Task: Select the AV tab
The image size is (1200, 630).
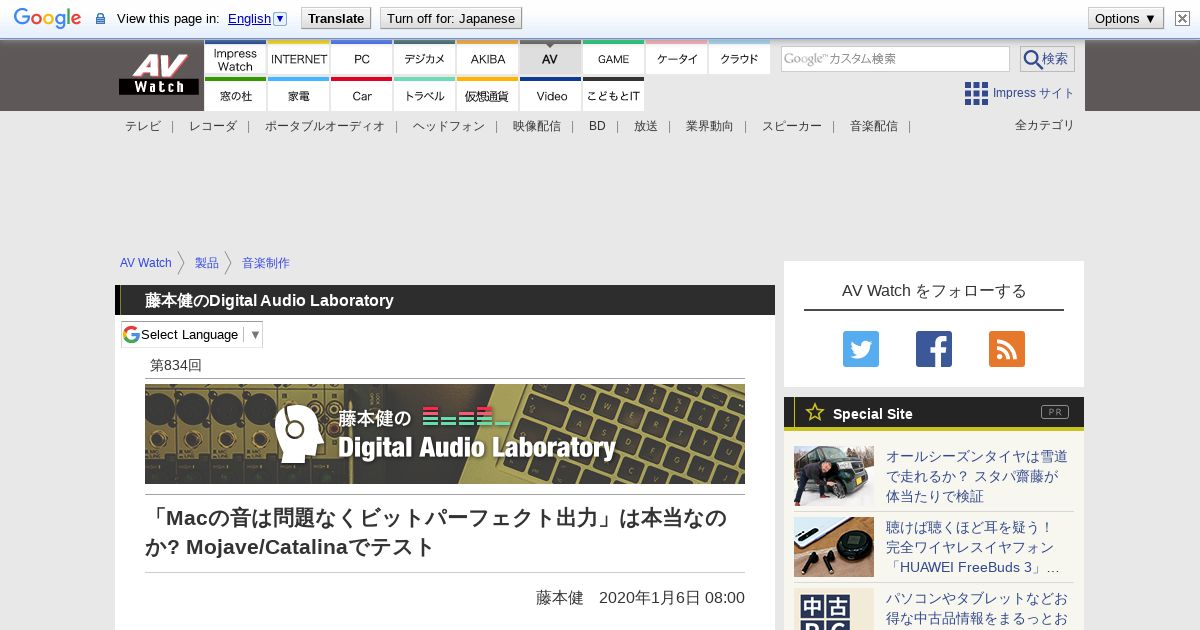Action: [x=550, y=59]
